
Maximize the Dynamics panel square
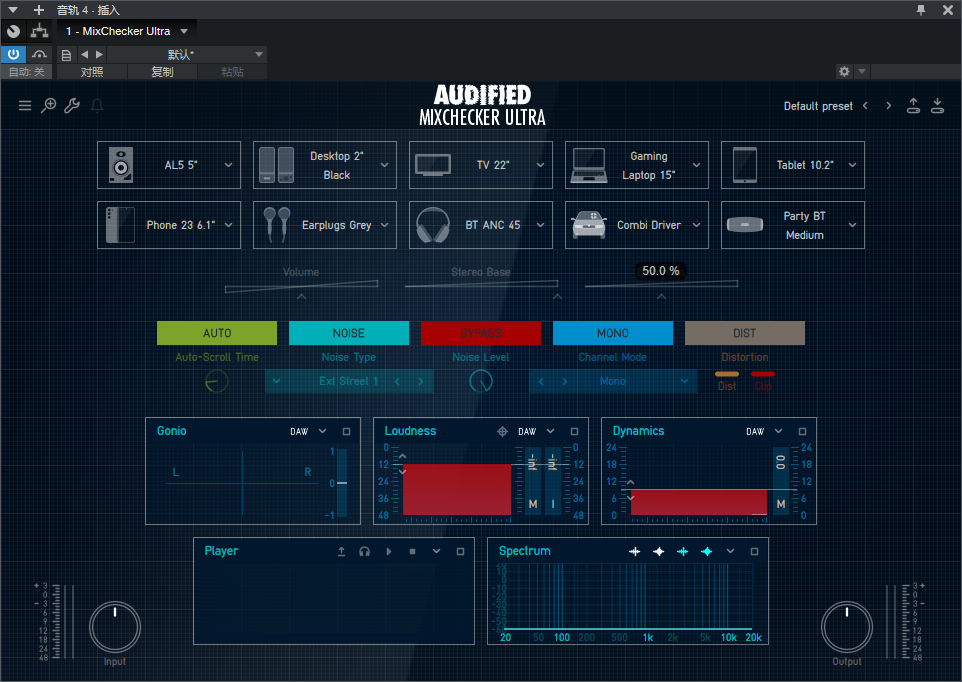802,432
